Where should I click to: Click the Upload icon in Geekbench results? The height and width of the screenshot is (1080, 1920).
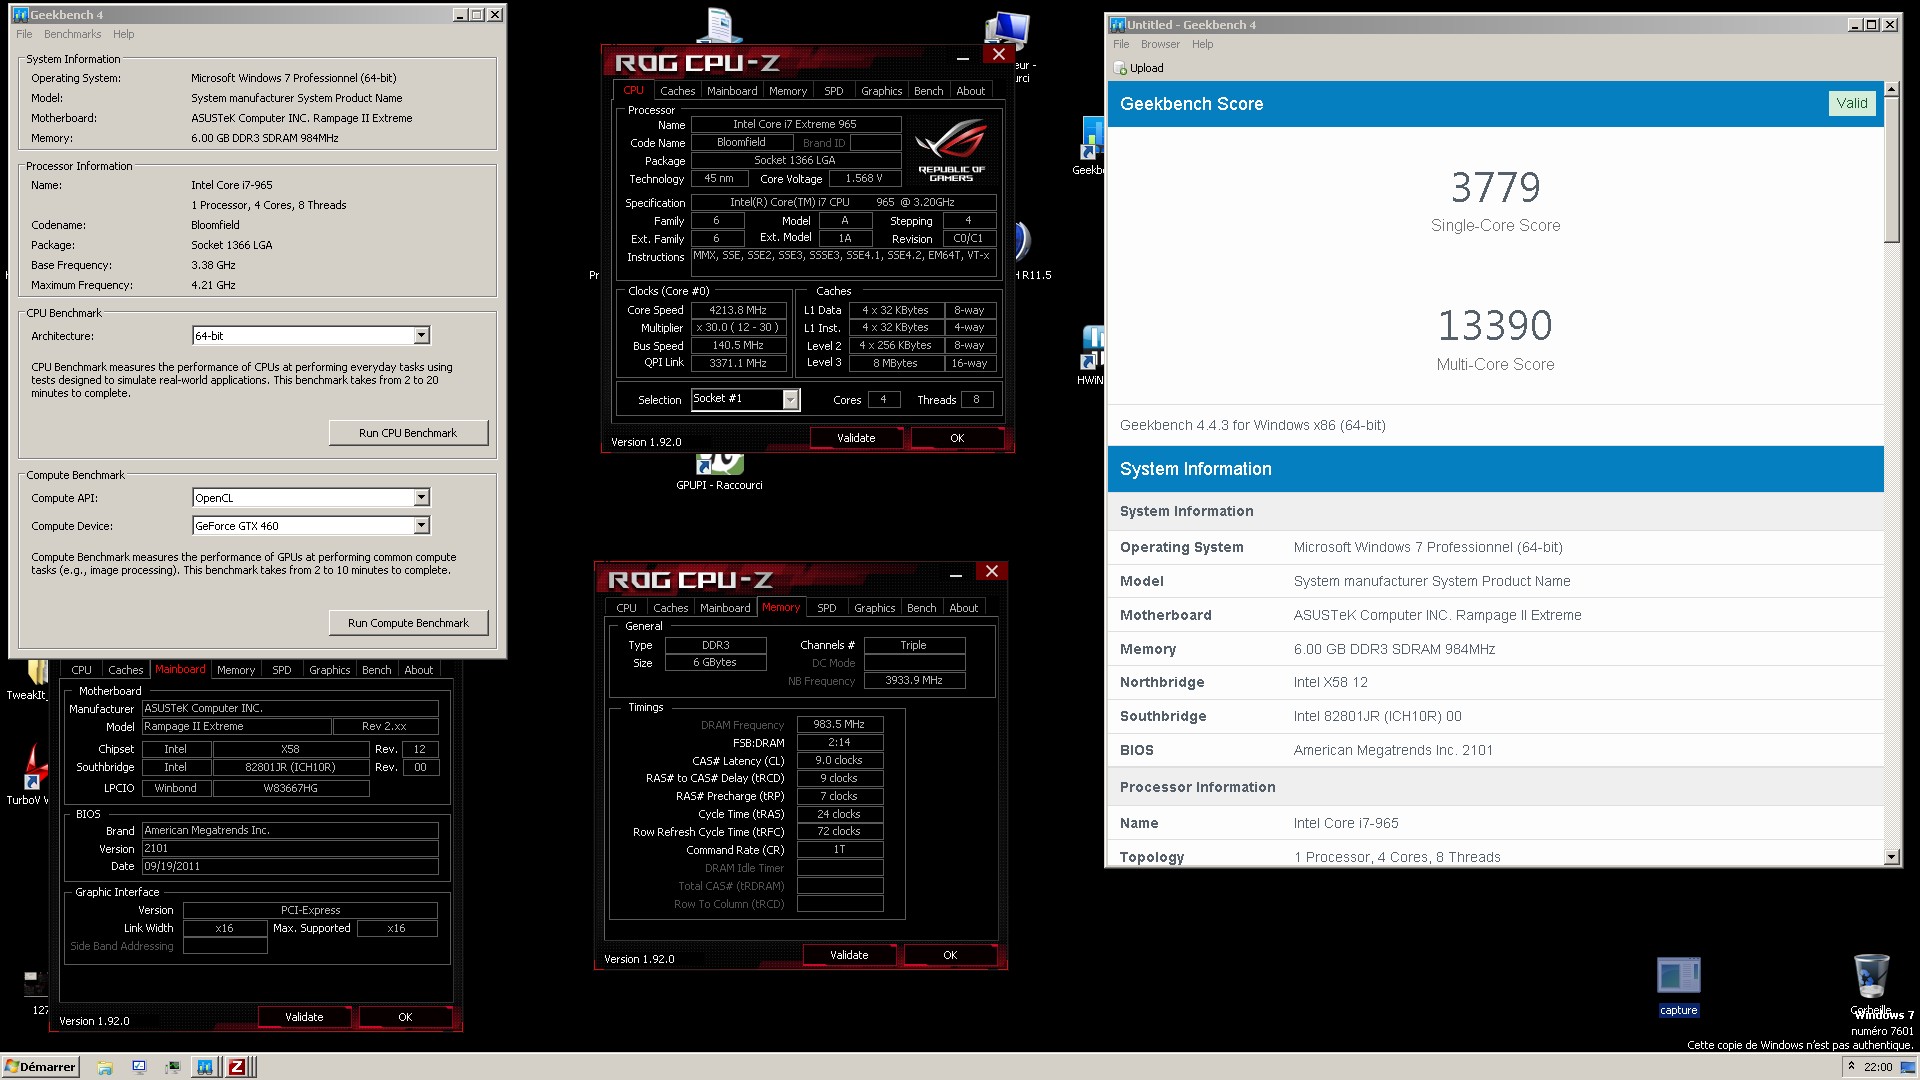click(x=1120, y=68)
